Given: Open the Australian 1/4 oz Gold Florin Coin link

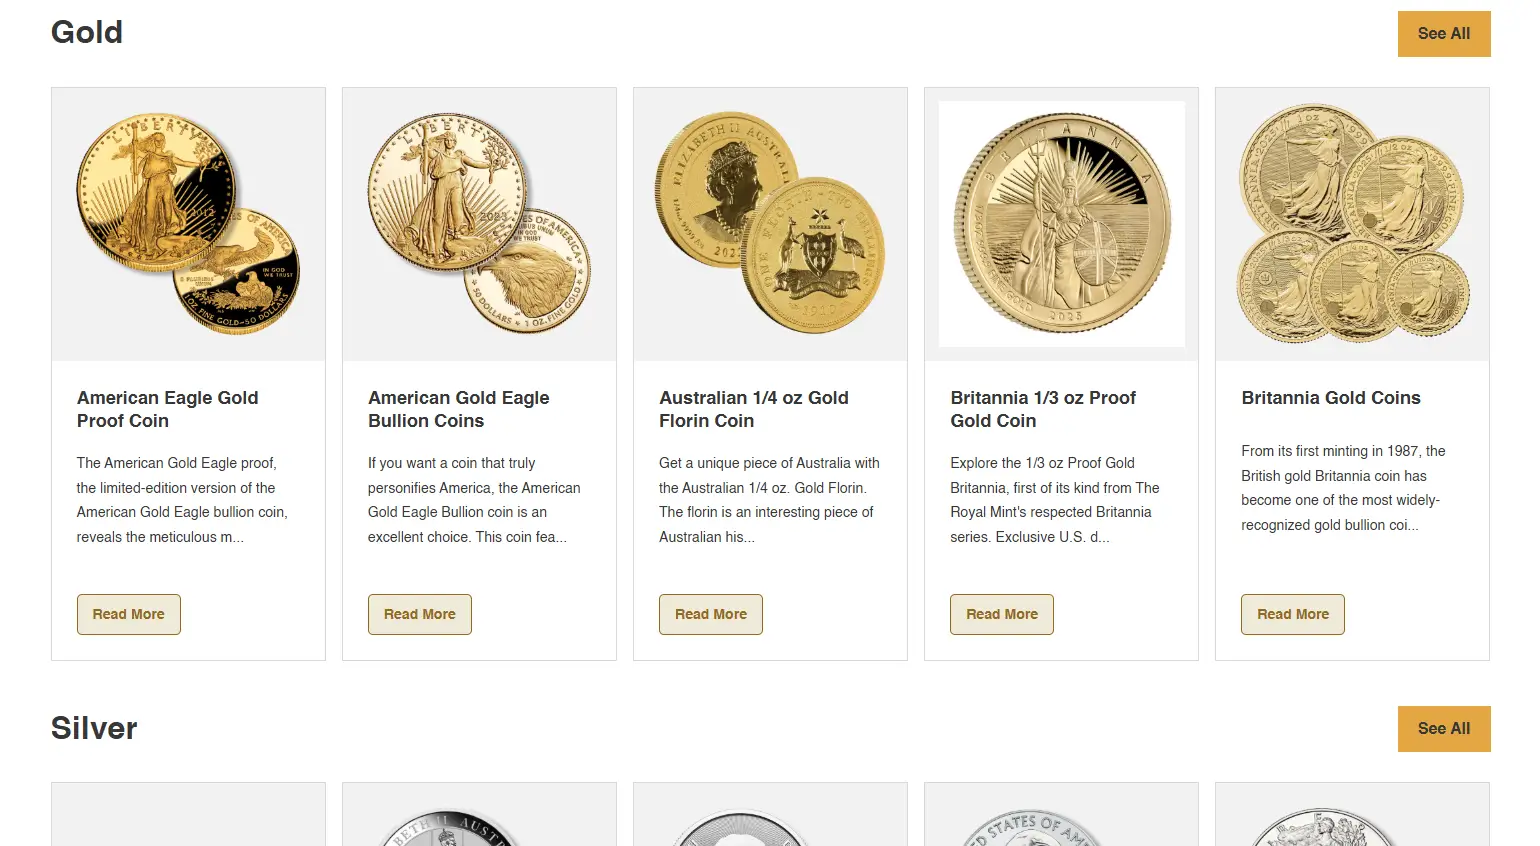Looking at the screenshot, I should 753,409.
